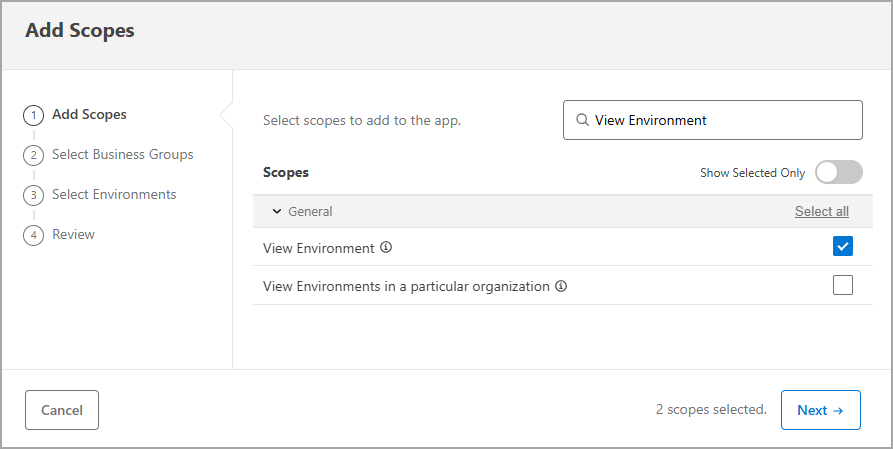Screen dimensions: 893x449
Task: Jump to the Review step label
Action: click(73, 235)
